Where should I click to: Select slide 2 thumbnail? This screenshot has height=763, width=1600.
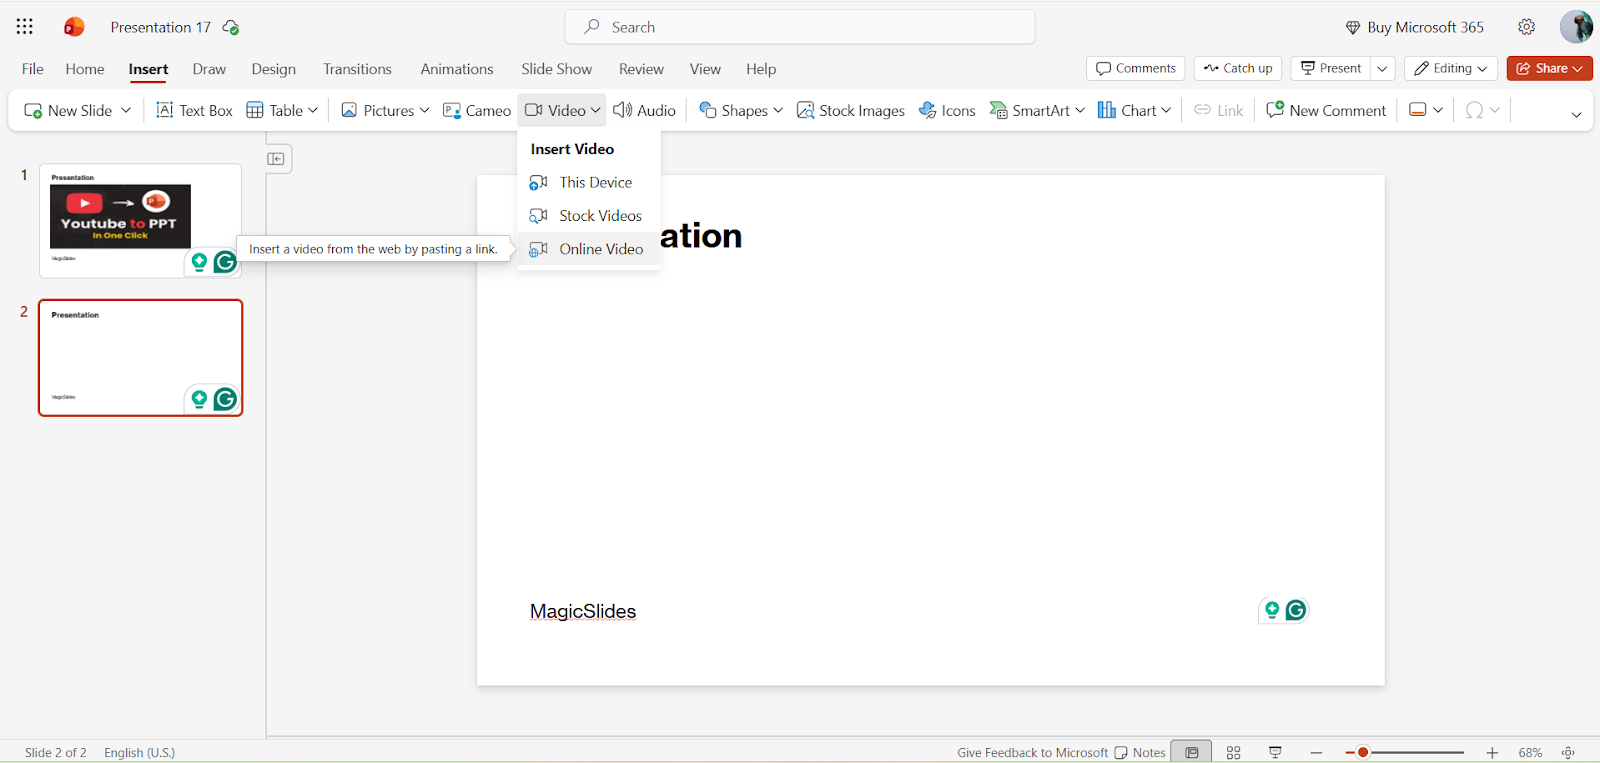point(140,358)
